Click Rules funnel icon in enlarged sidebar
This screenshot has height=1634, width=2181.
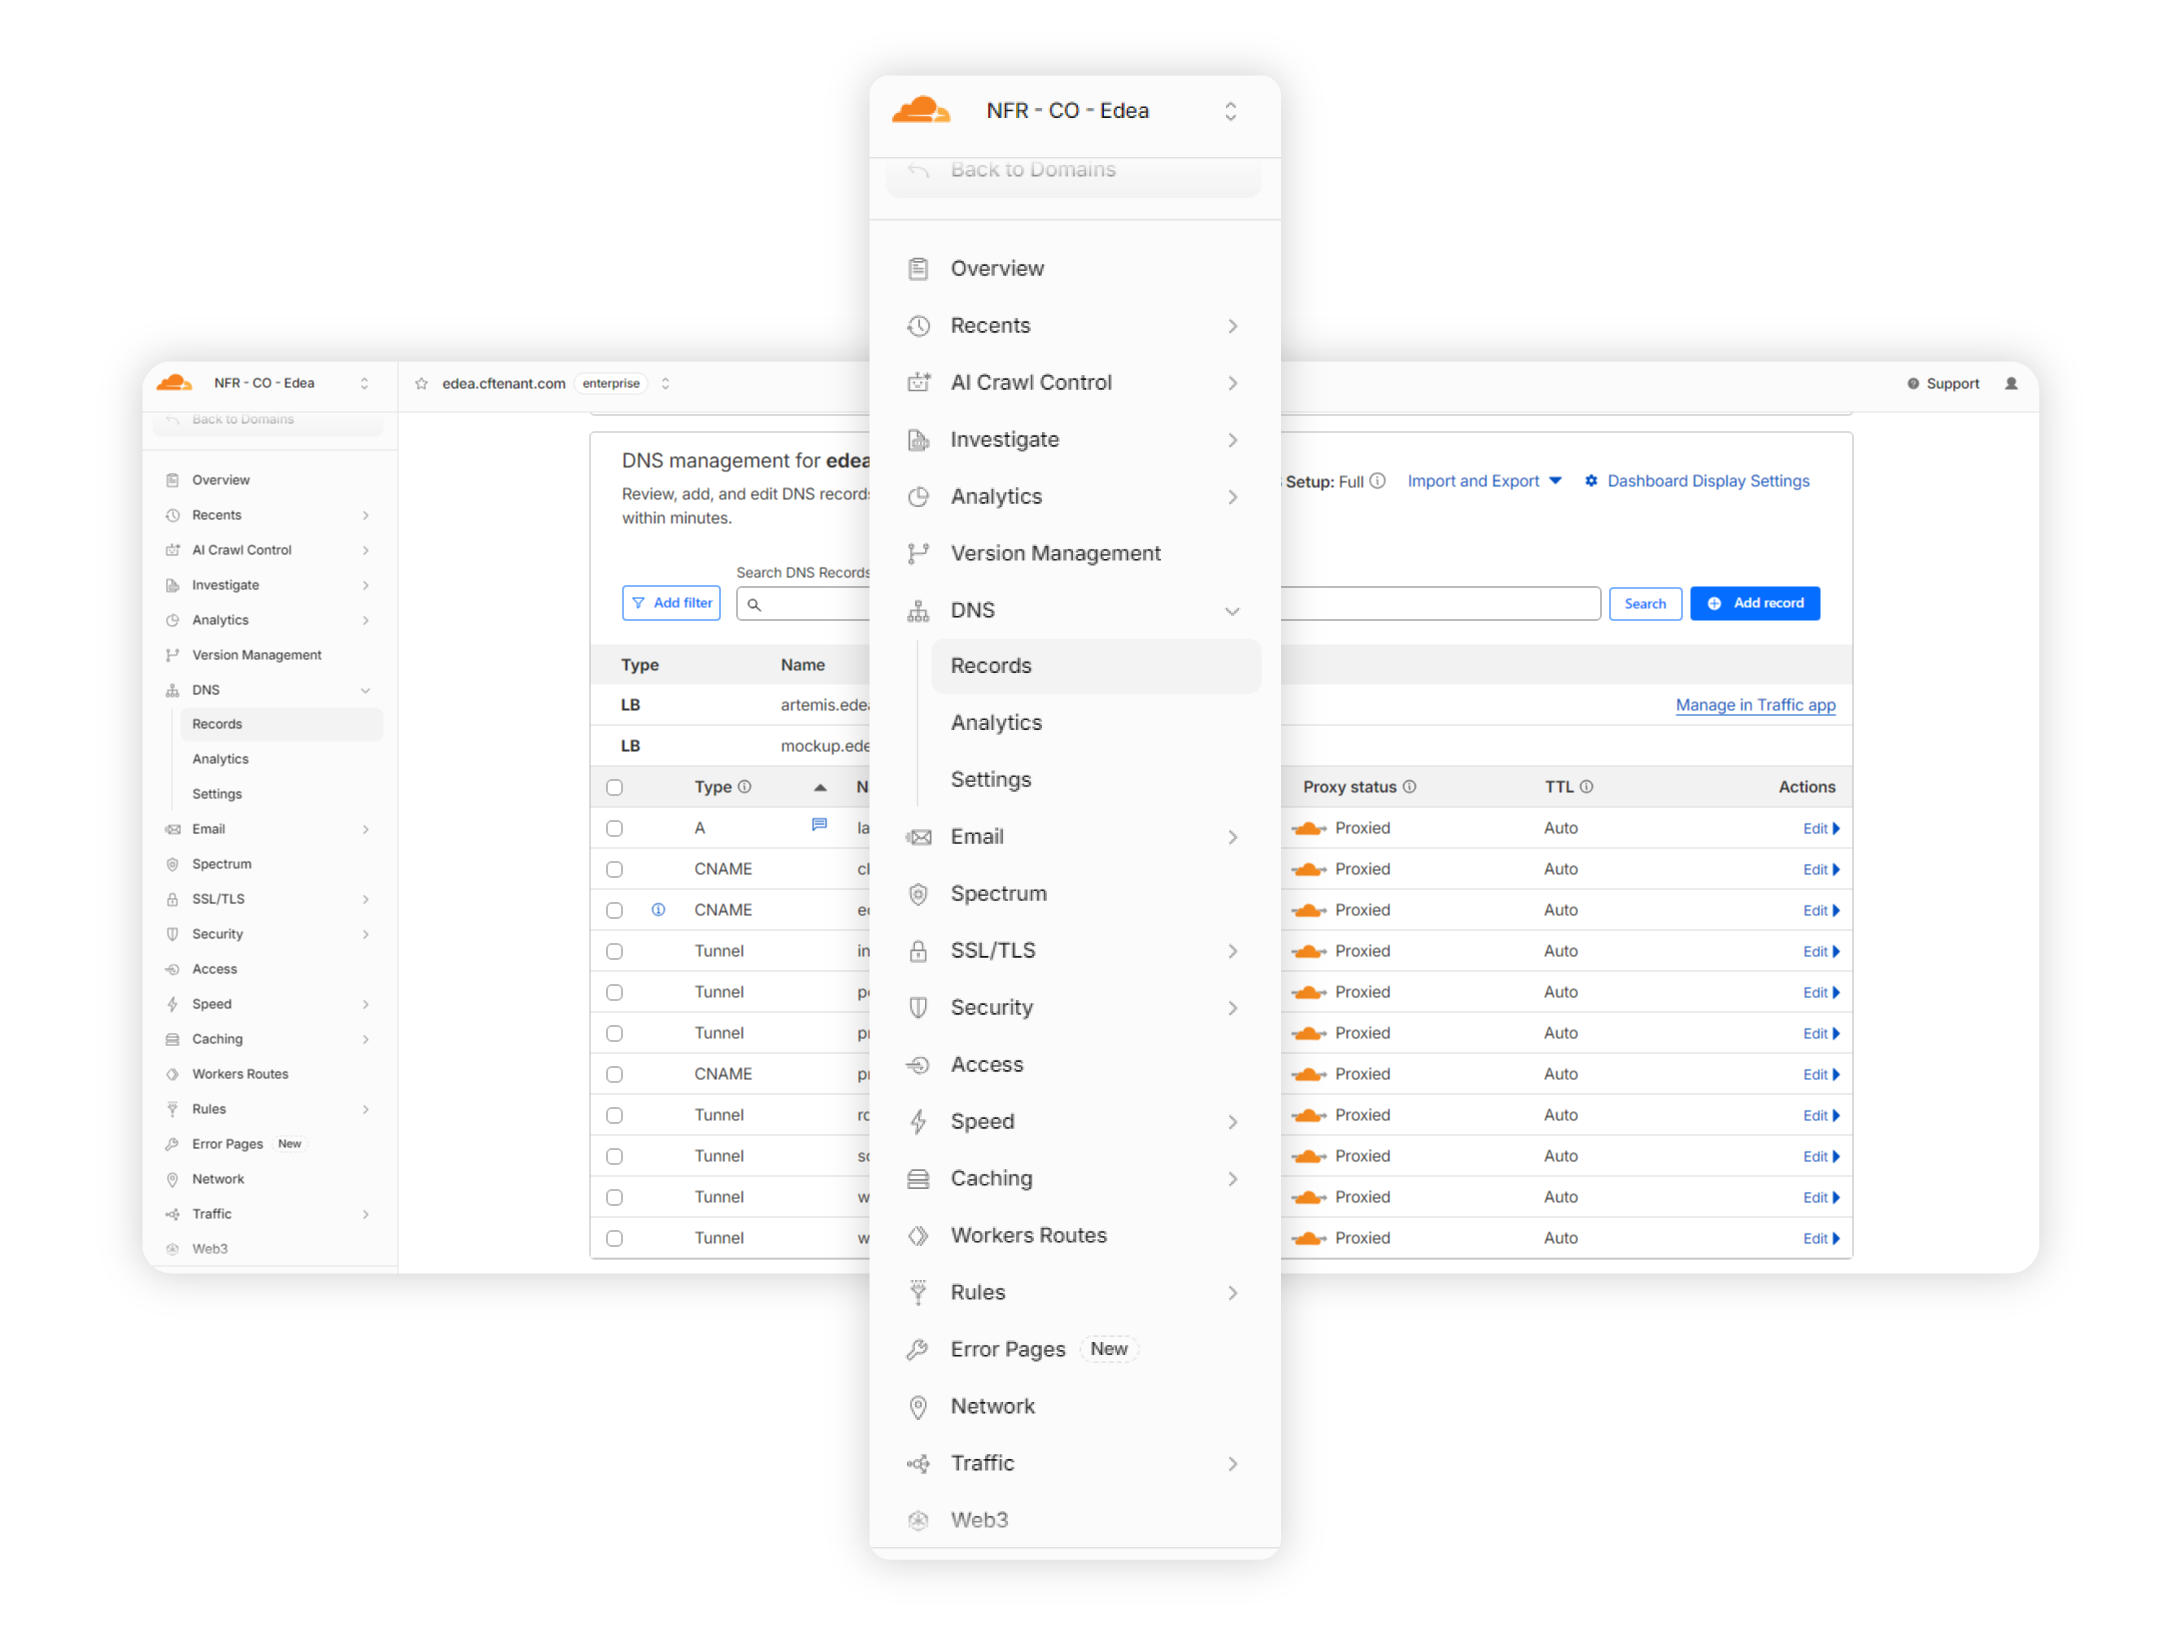918,1293
